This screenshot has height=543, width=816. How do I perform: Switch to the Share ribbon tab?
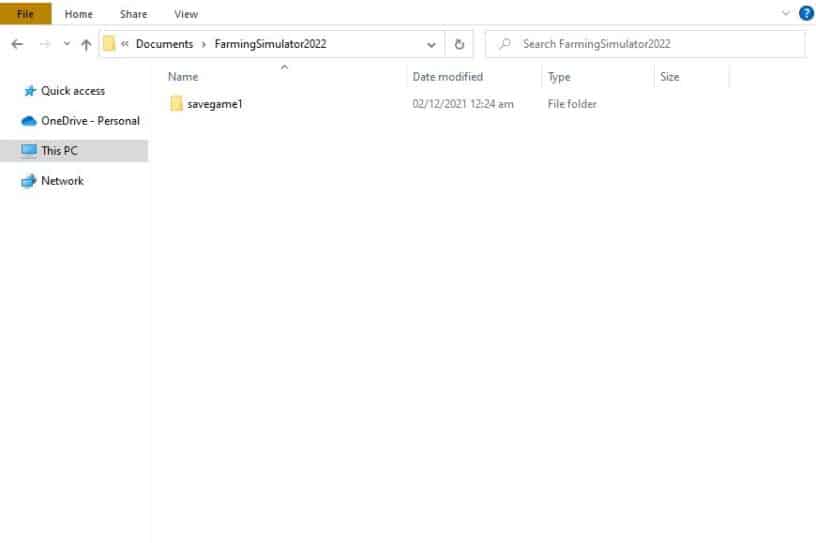pos(133,14)
